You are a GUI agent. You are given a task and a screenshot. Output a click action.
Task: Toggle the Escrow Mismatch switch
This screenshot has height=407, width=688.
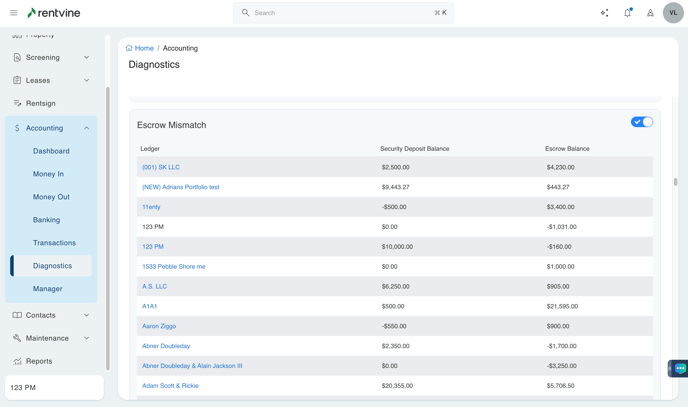pyautogui.click(x=642, y=122)
